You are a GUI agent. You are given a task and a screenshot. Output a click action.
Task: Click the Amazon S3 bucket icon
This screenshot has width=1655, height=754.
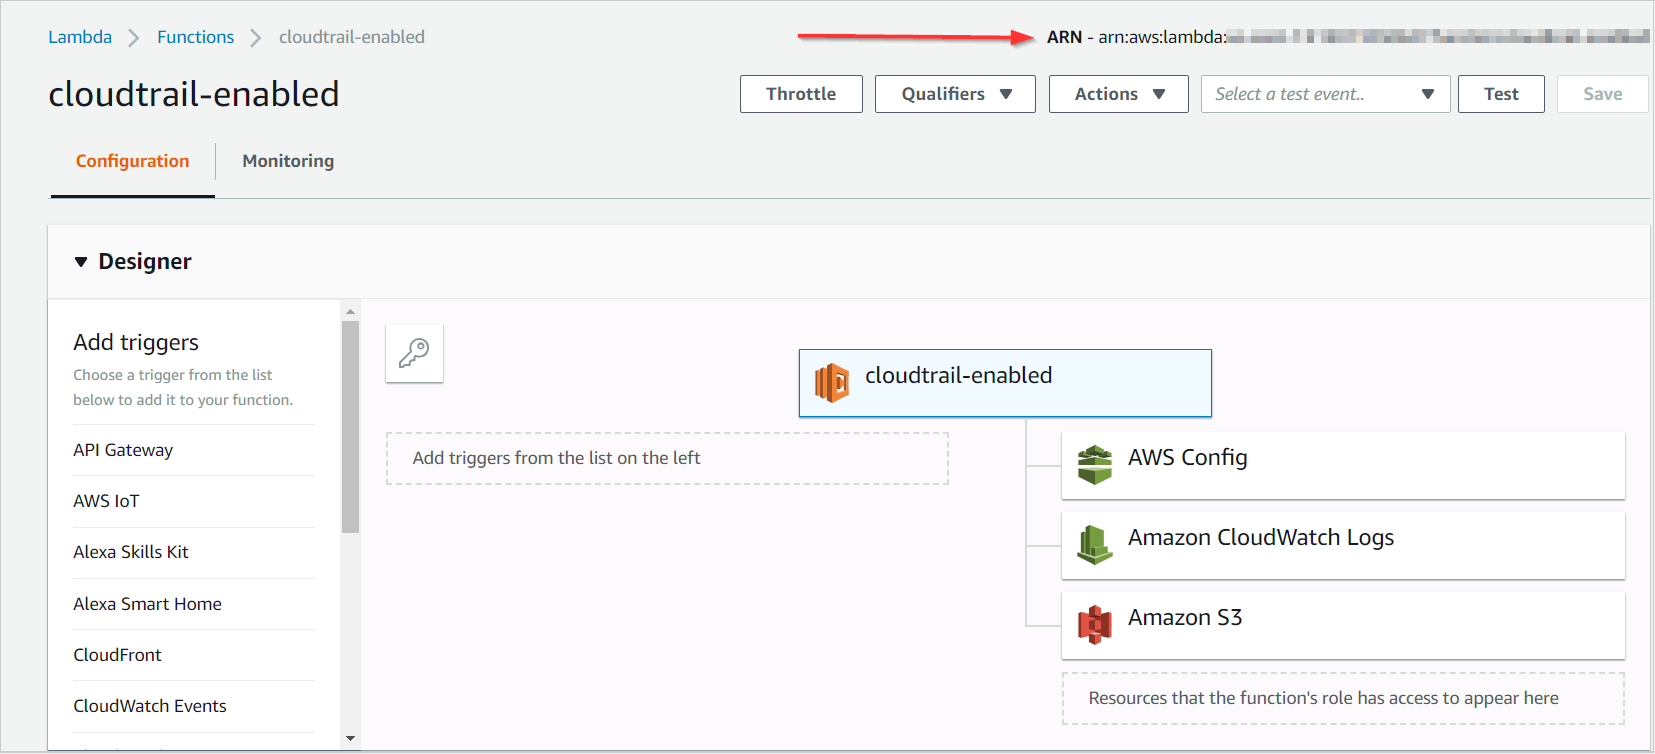[1095, 625]
